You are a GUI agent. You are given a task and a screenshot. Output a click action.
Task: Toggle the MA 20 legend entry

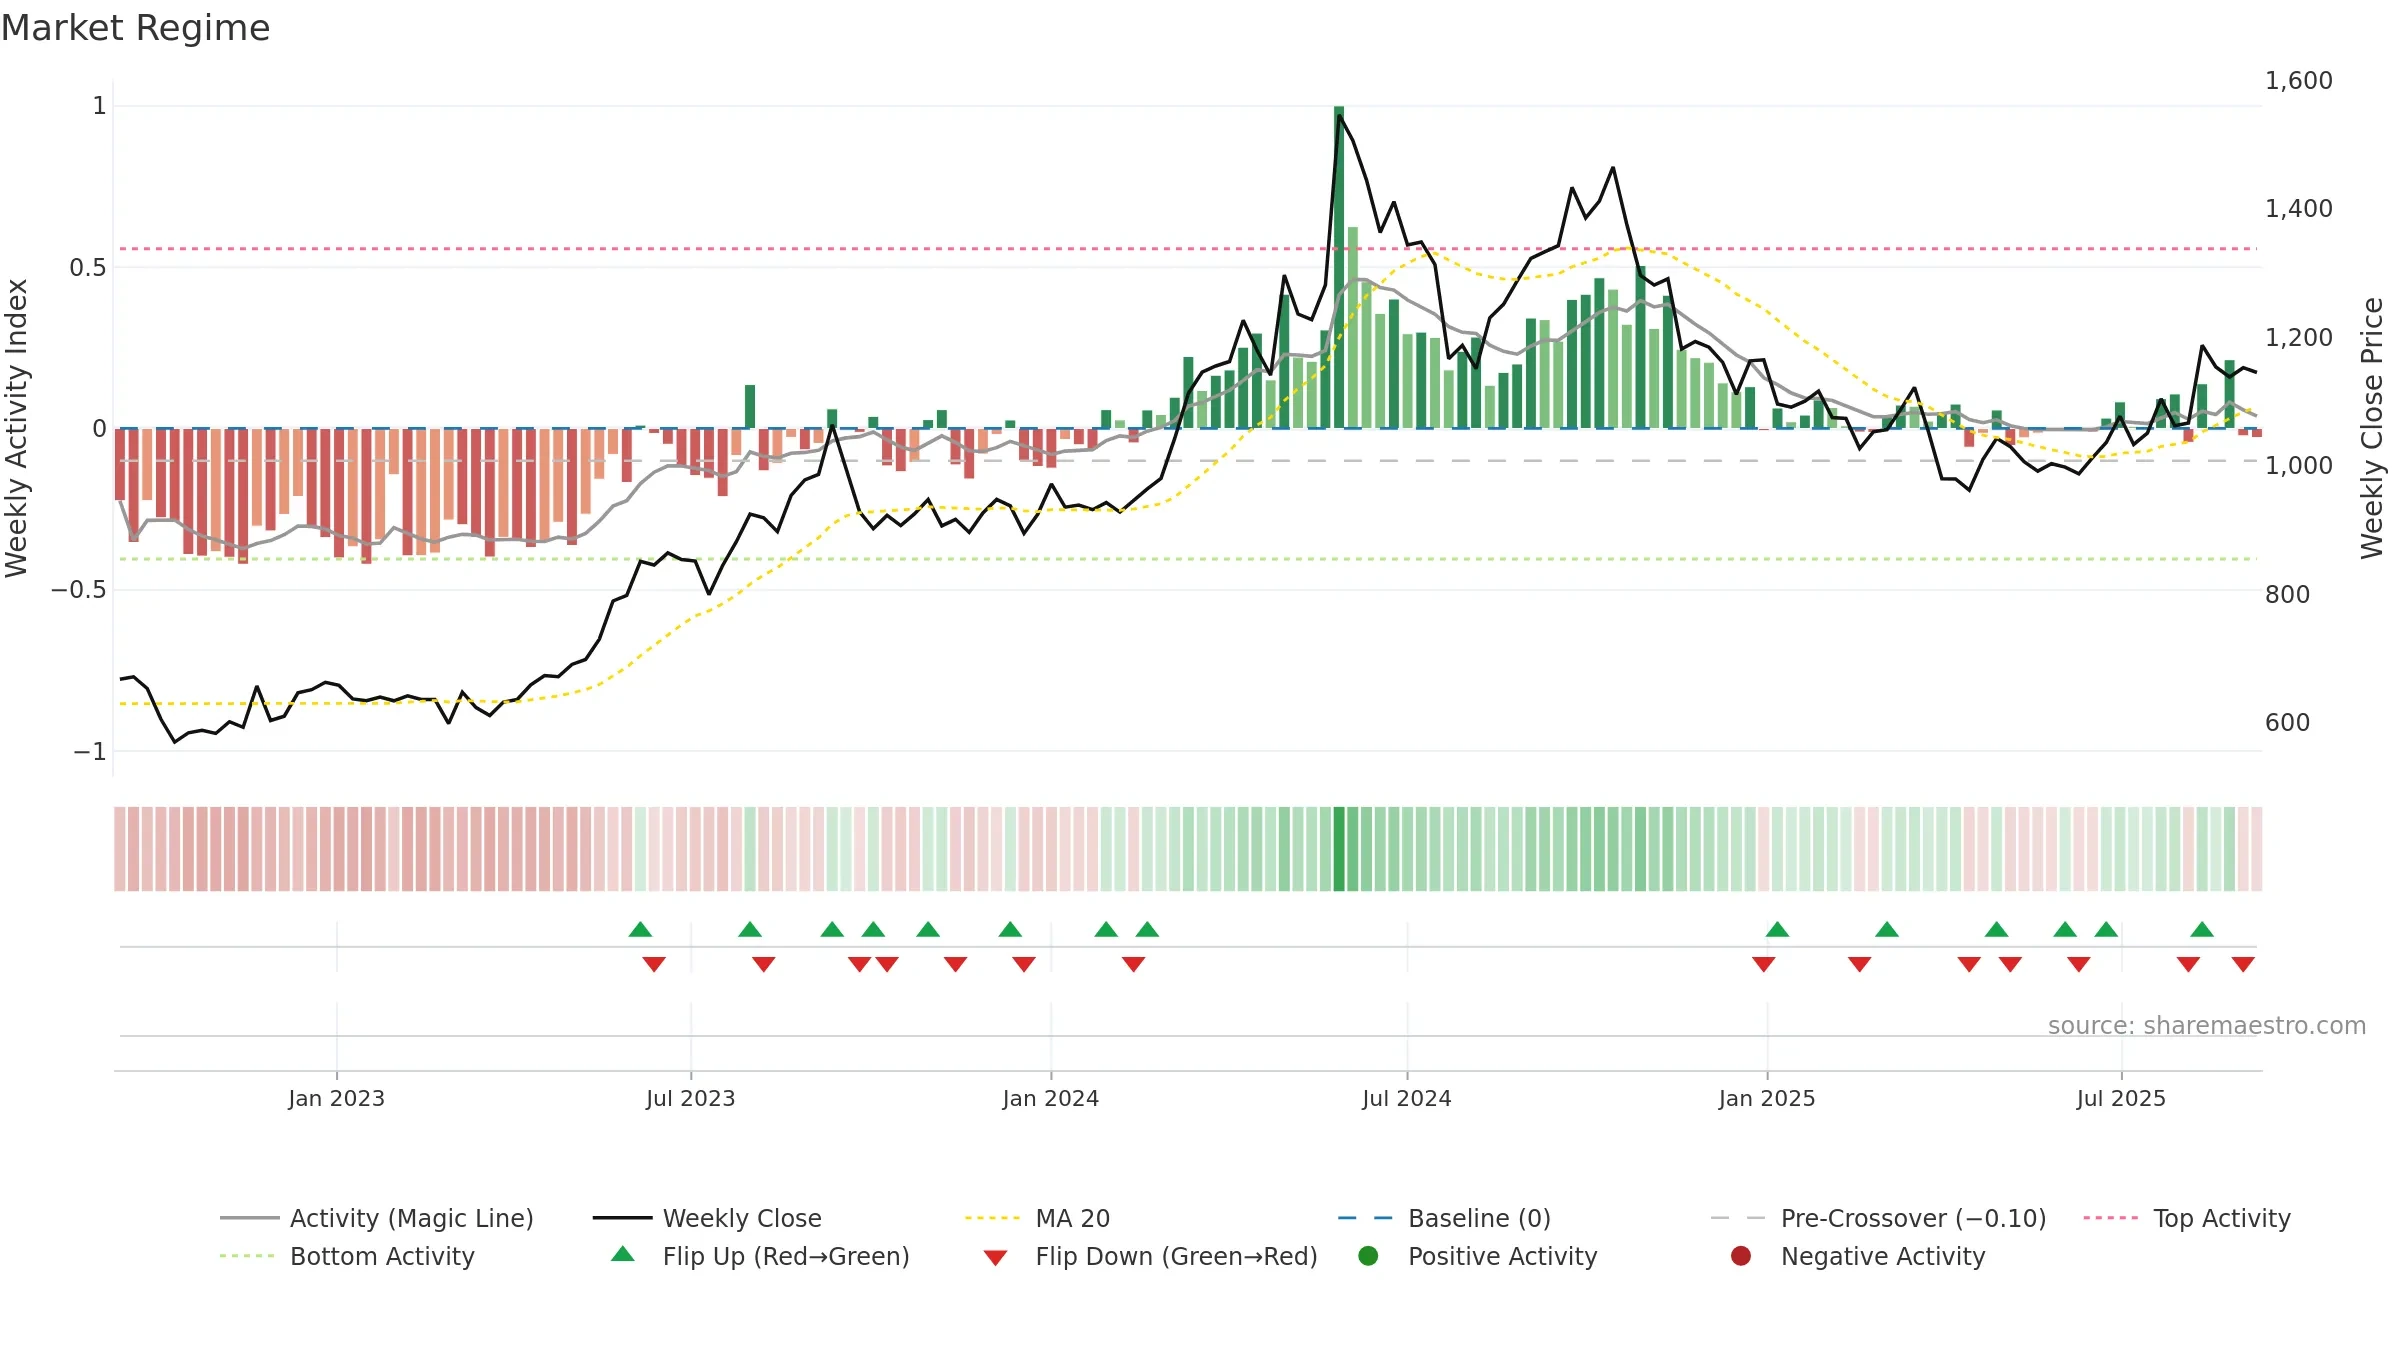[x=1037, y=1218]
